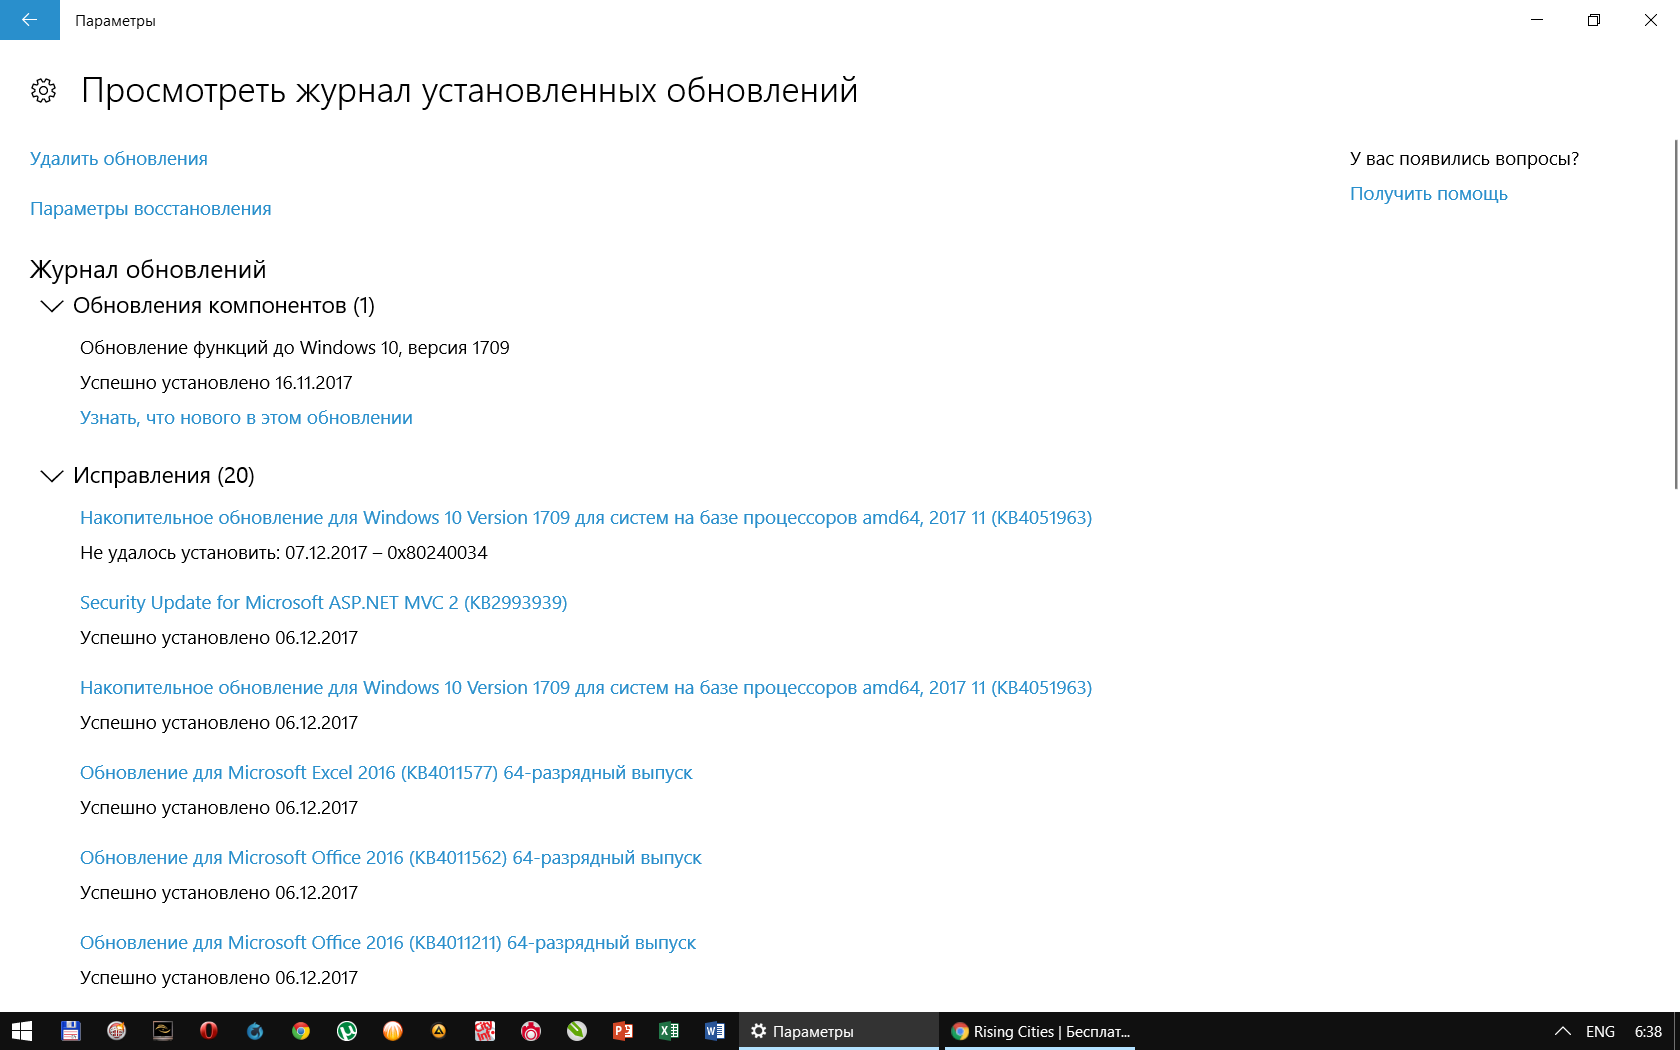Open uTorrent from the taskbar
This screenshot has height=1050, width=1680.
[x=346, y=1031]
